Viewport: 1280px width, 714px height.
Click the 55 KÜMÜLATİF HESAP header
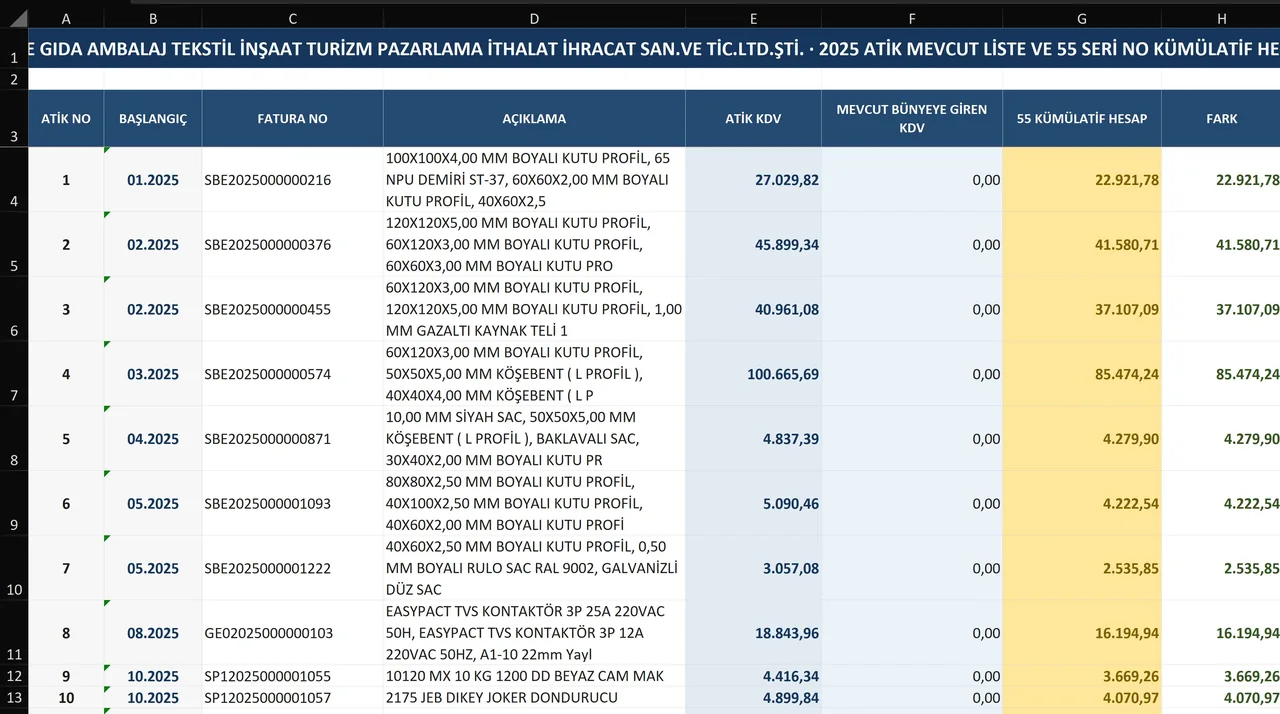tap(1082, 118)
